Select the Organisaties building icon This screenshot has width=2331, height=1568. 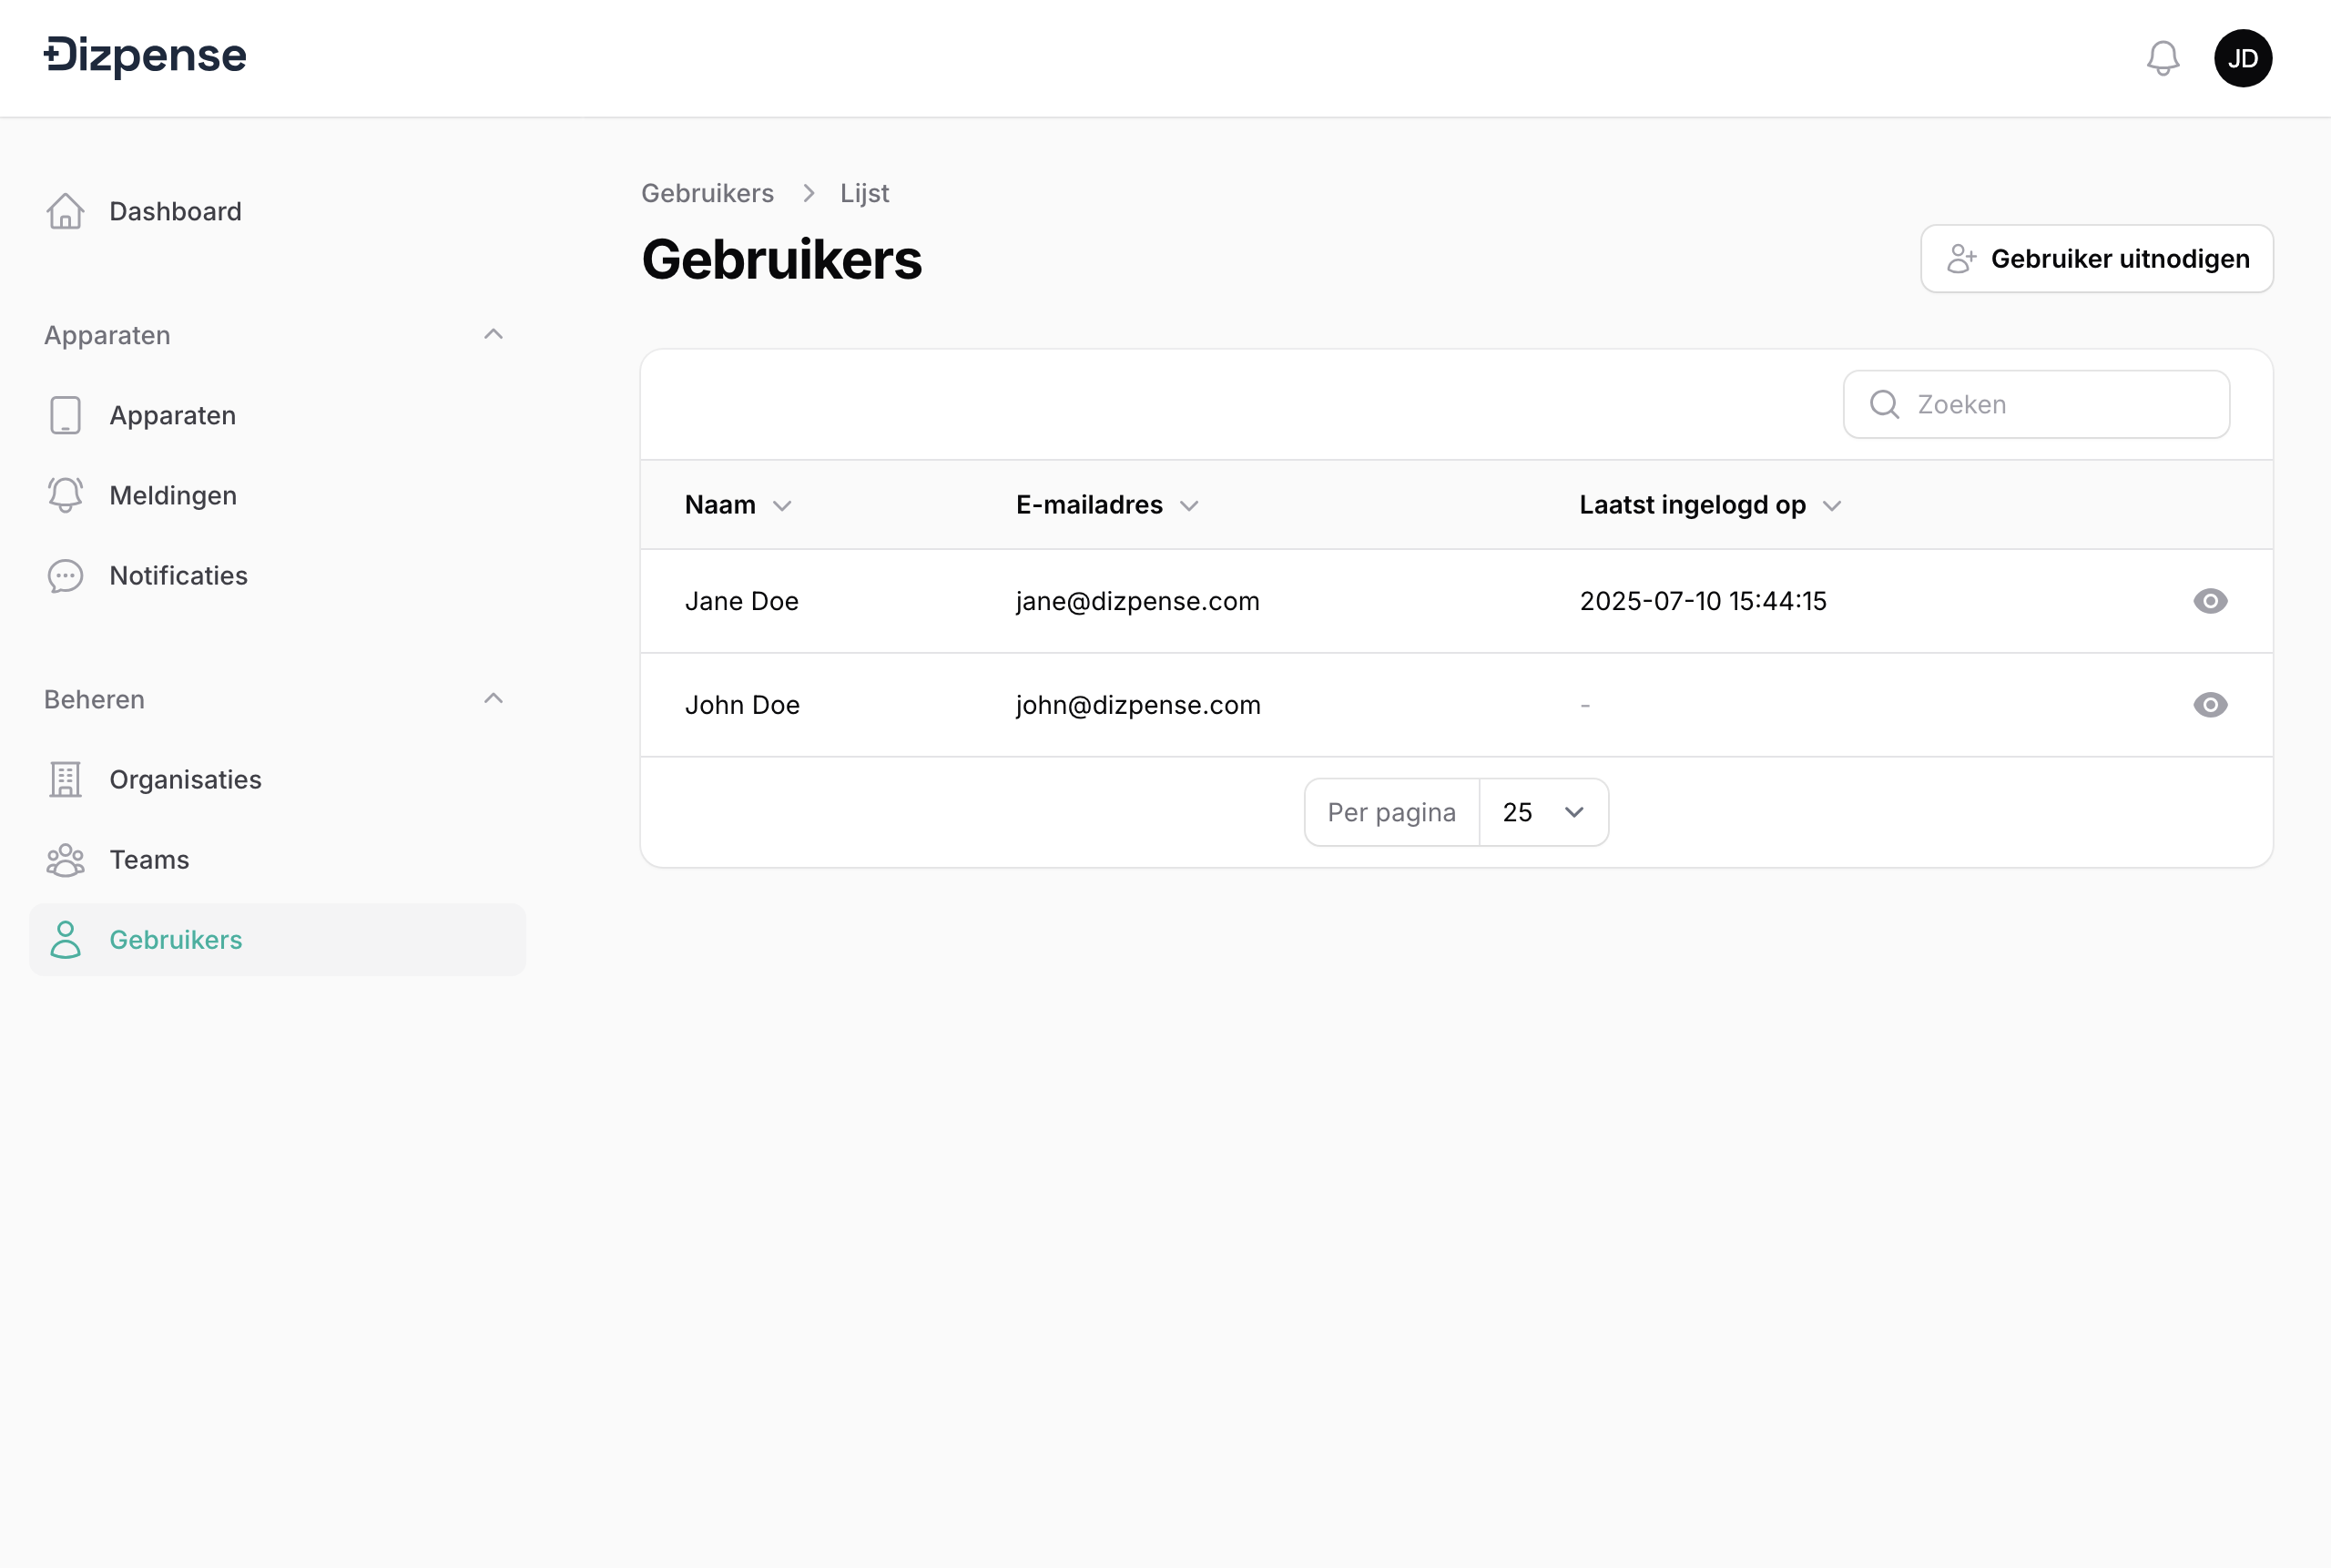tap(65, 779)
